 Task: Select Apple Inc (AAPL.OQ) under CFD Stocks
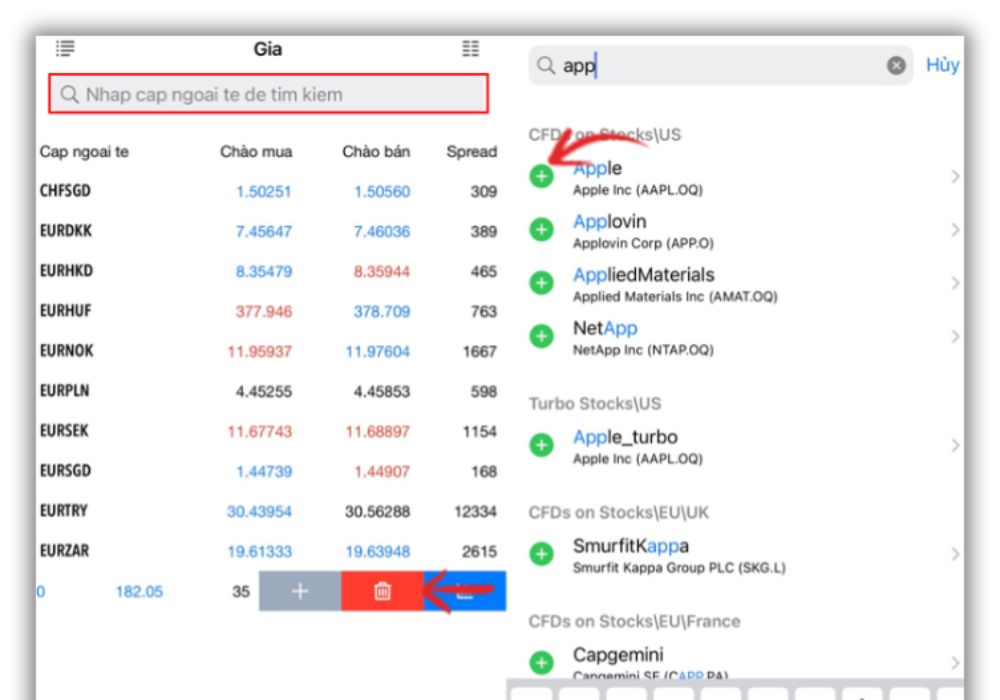[638, 190]
